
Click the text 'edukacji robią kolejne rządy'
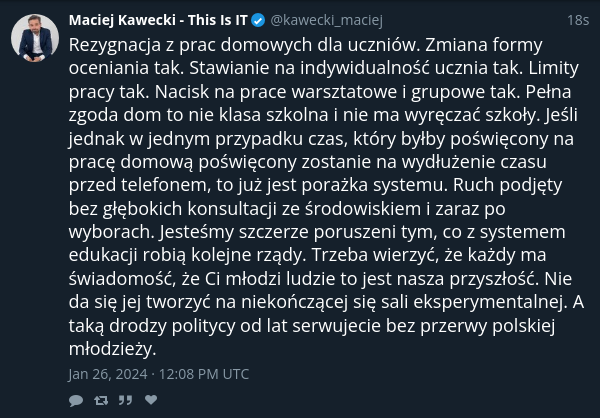pyautogui.click(x=188, y=255)
